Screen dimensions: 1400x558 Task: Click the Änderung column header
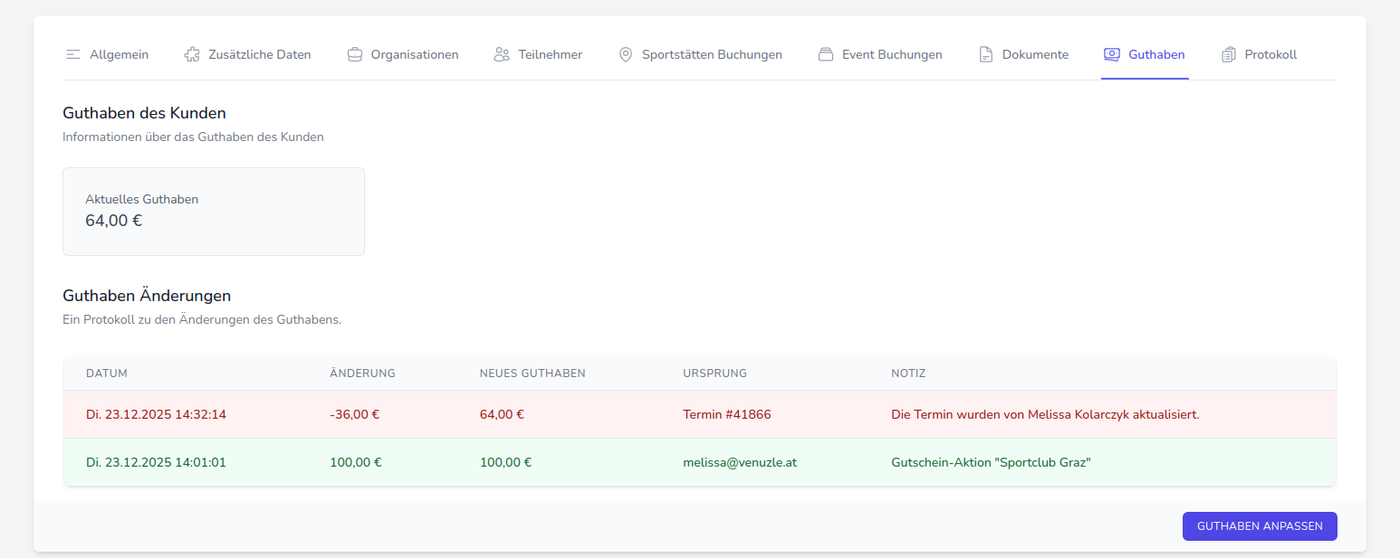(363, 373)
